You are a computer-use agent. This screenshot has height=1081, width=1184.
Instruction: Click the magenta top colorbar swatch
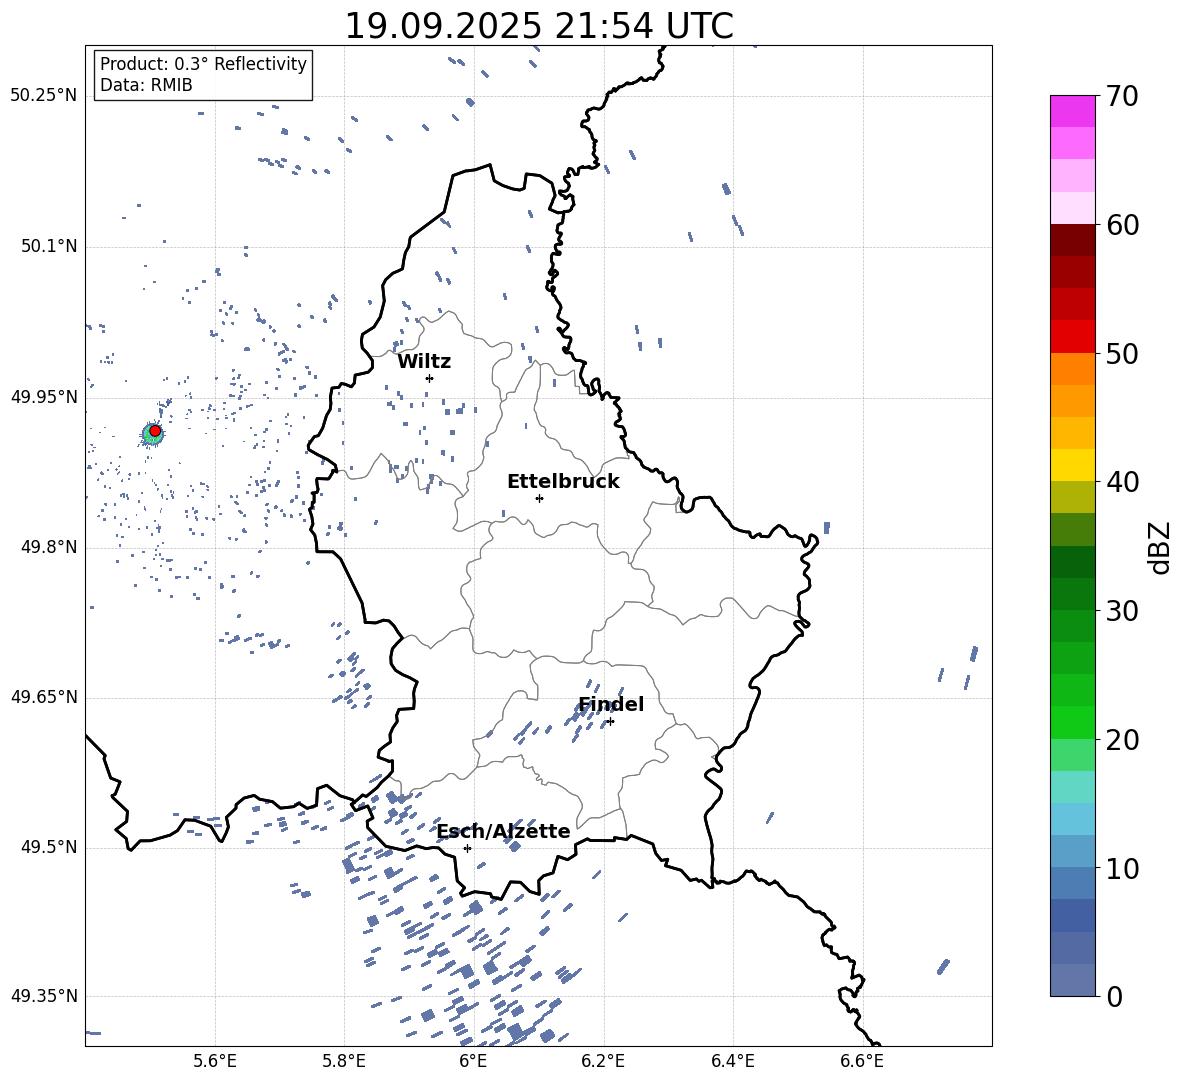click(1072, 111)
